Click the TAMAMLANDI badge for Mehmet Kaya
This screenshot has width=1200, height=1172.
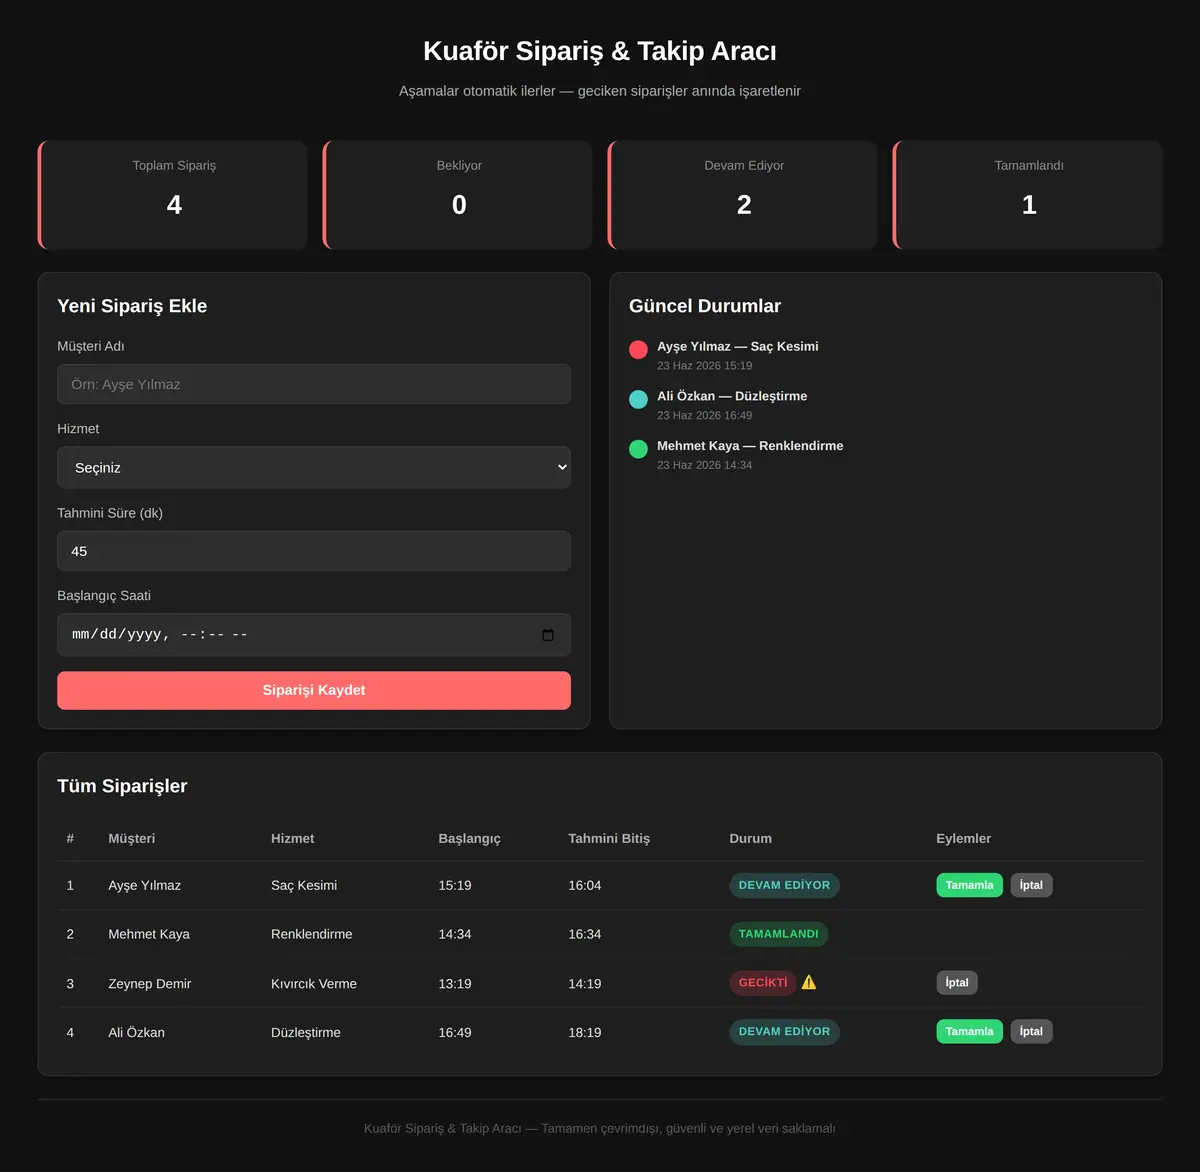tap(778, 934)
